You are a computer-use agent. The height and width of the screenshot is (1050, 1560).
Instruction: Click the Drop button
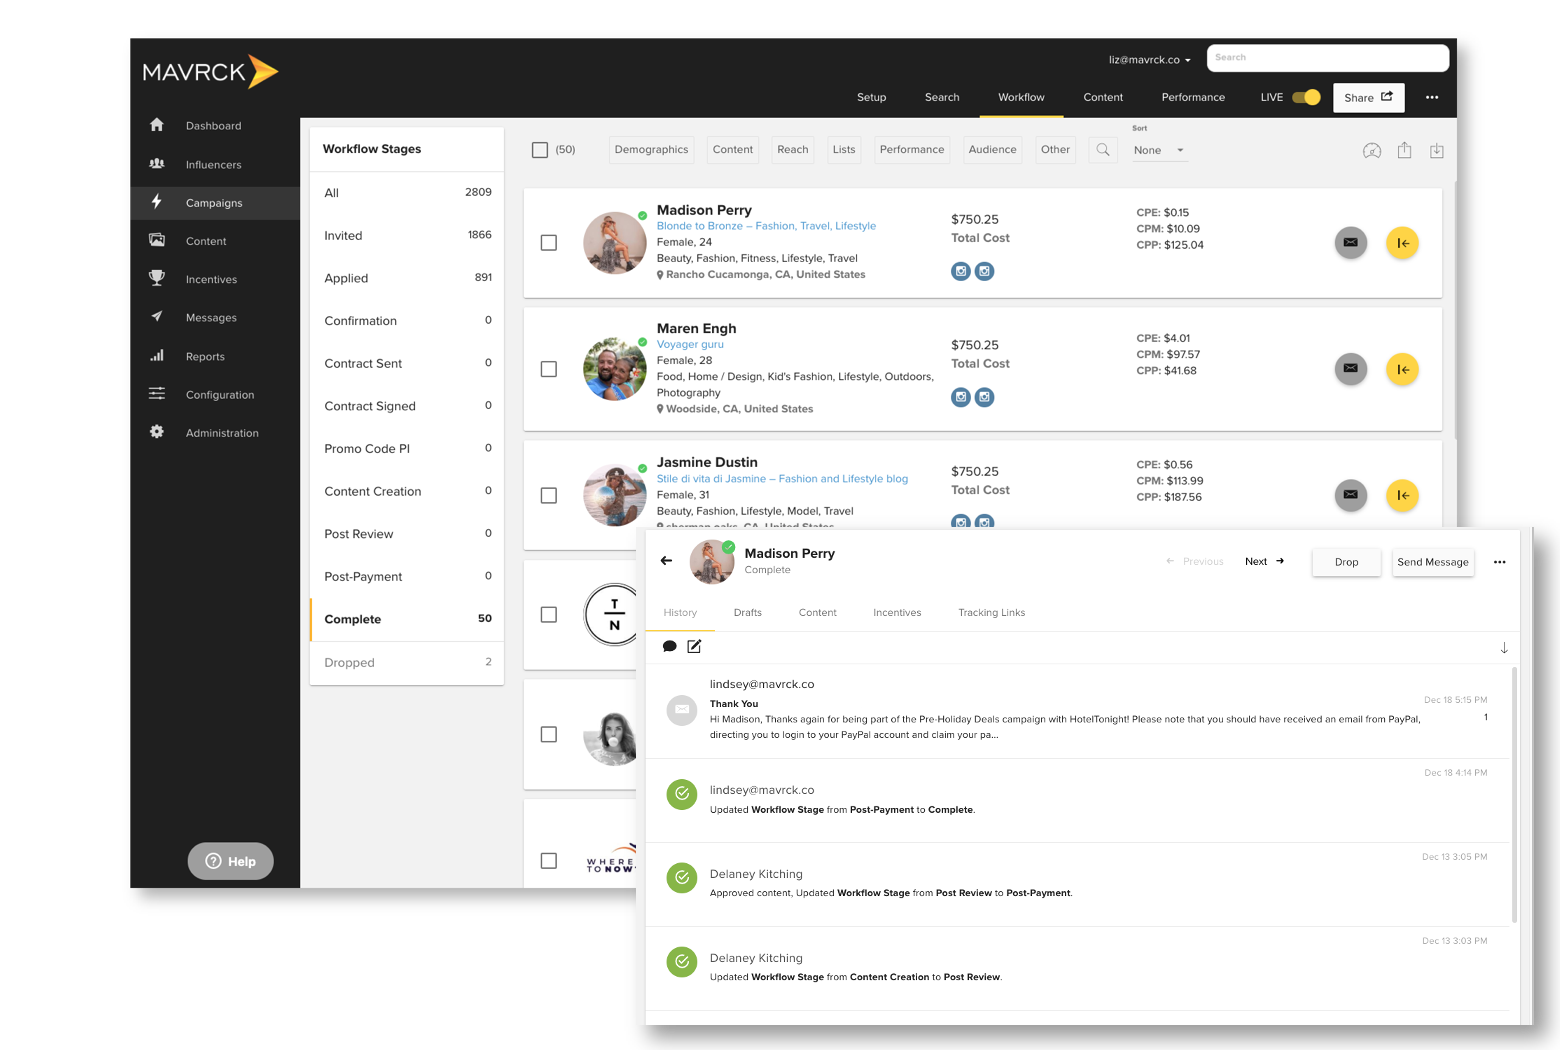pos(1346,562)
